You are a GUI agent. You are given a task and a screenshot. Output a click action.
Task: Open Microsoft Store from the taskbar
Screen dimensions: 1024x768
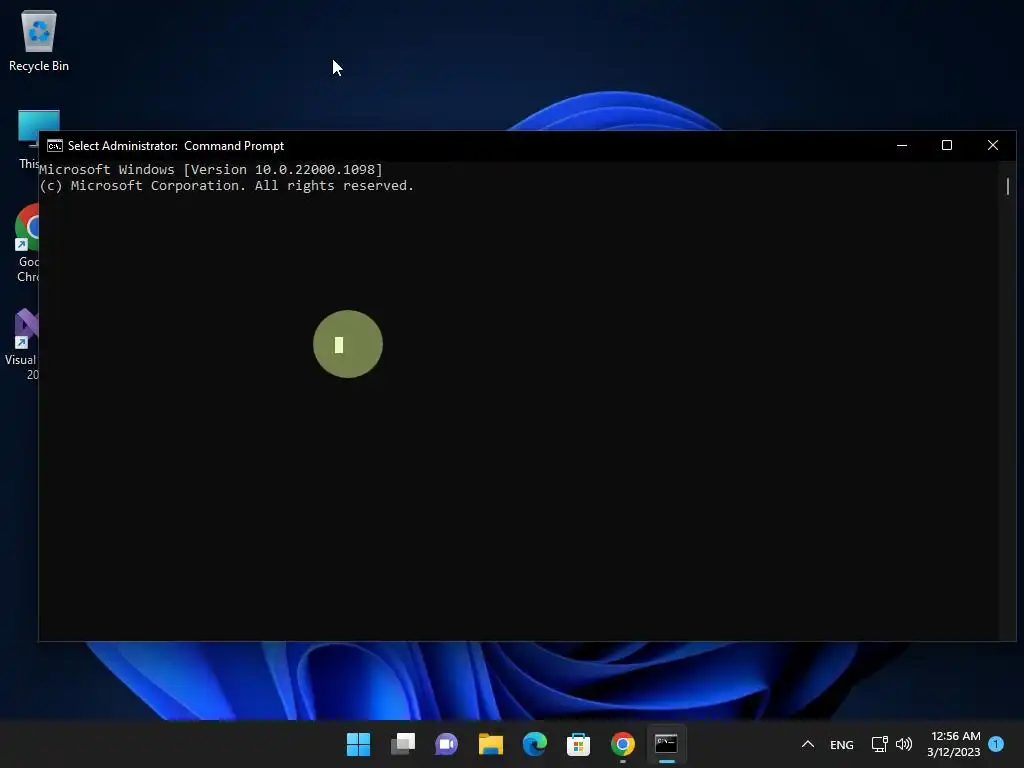(578, 744)
